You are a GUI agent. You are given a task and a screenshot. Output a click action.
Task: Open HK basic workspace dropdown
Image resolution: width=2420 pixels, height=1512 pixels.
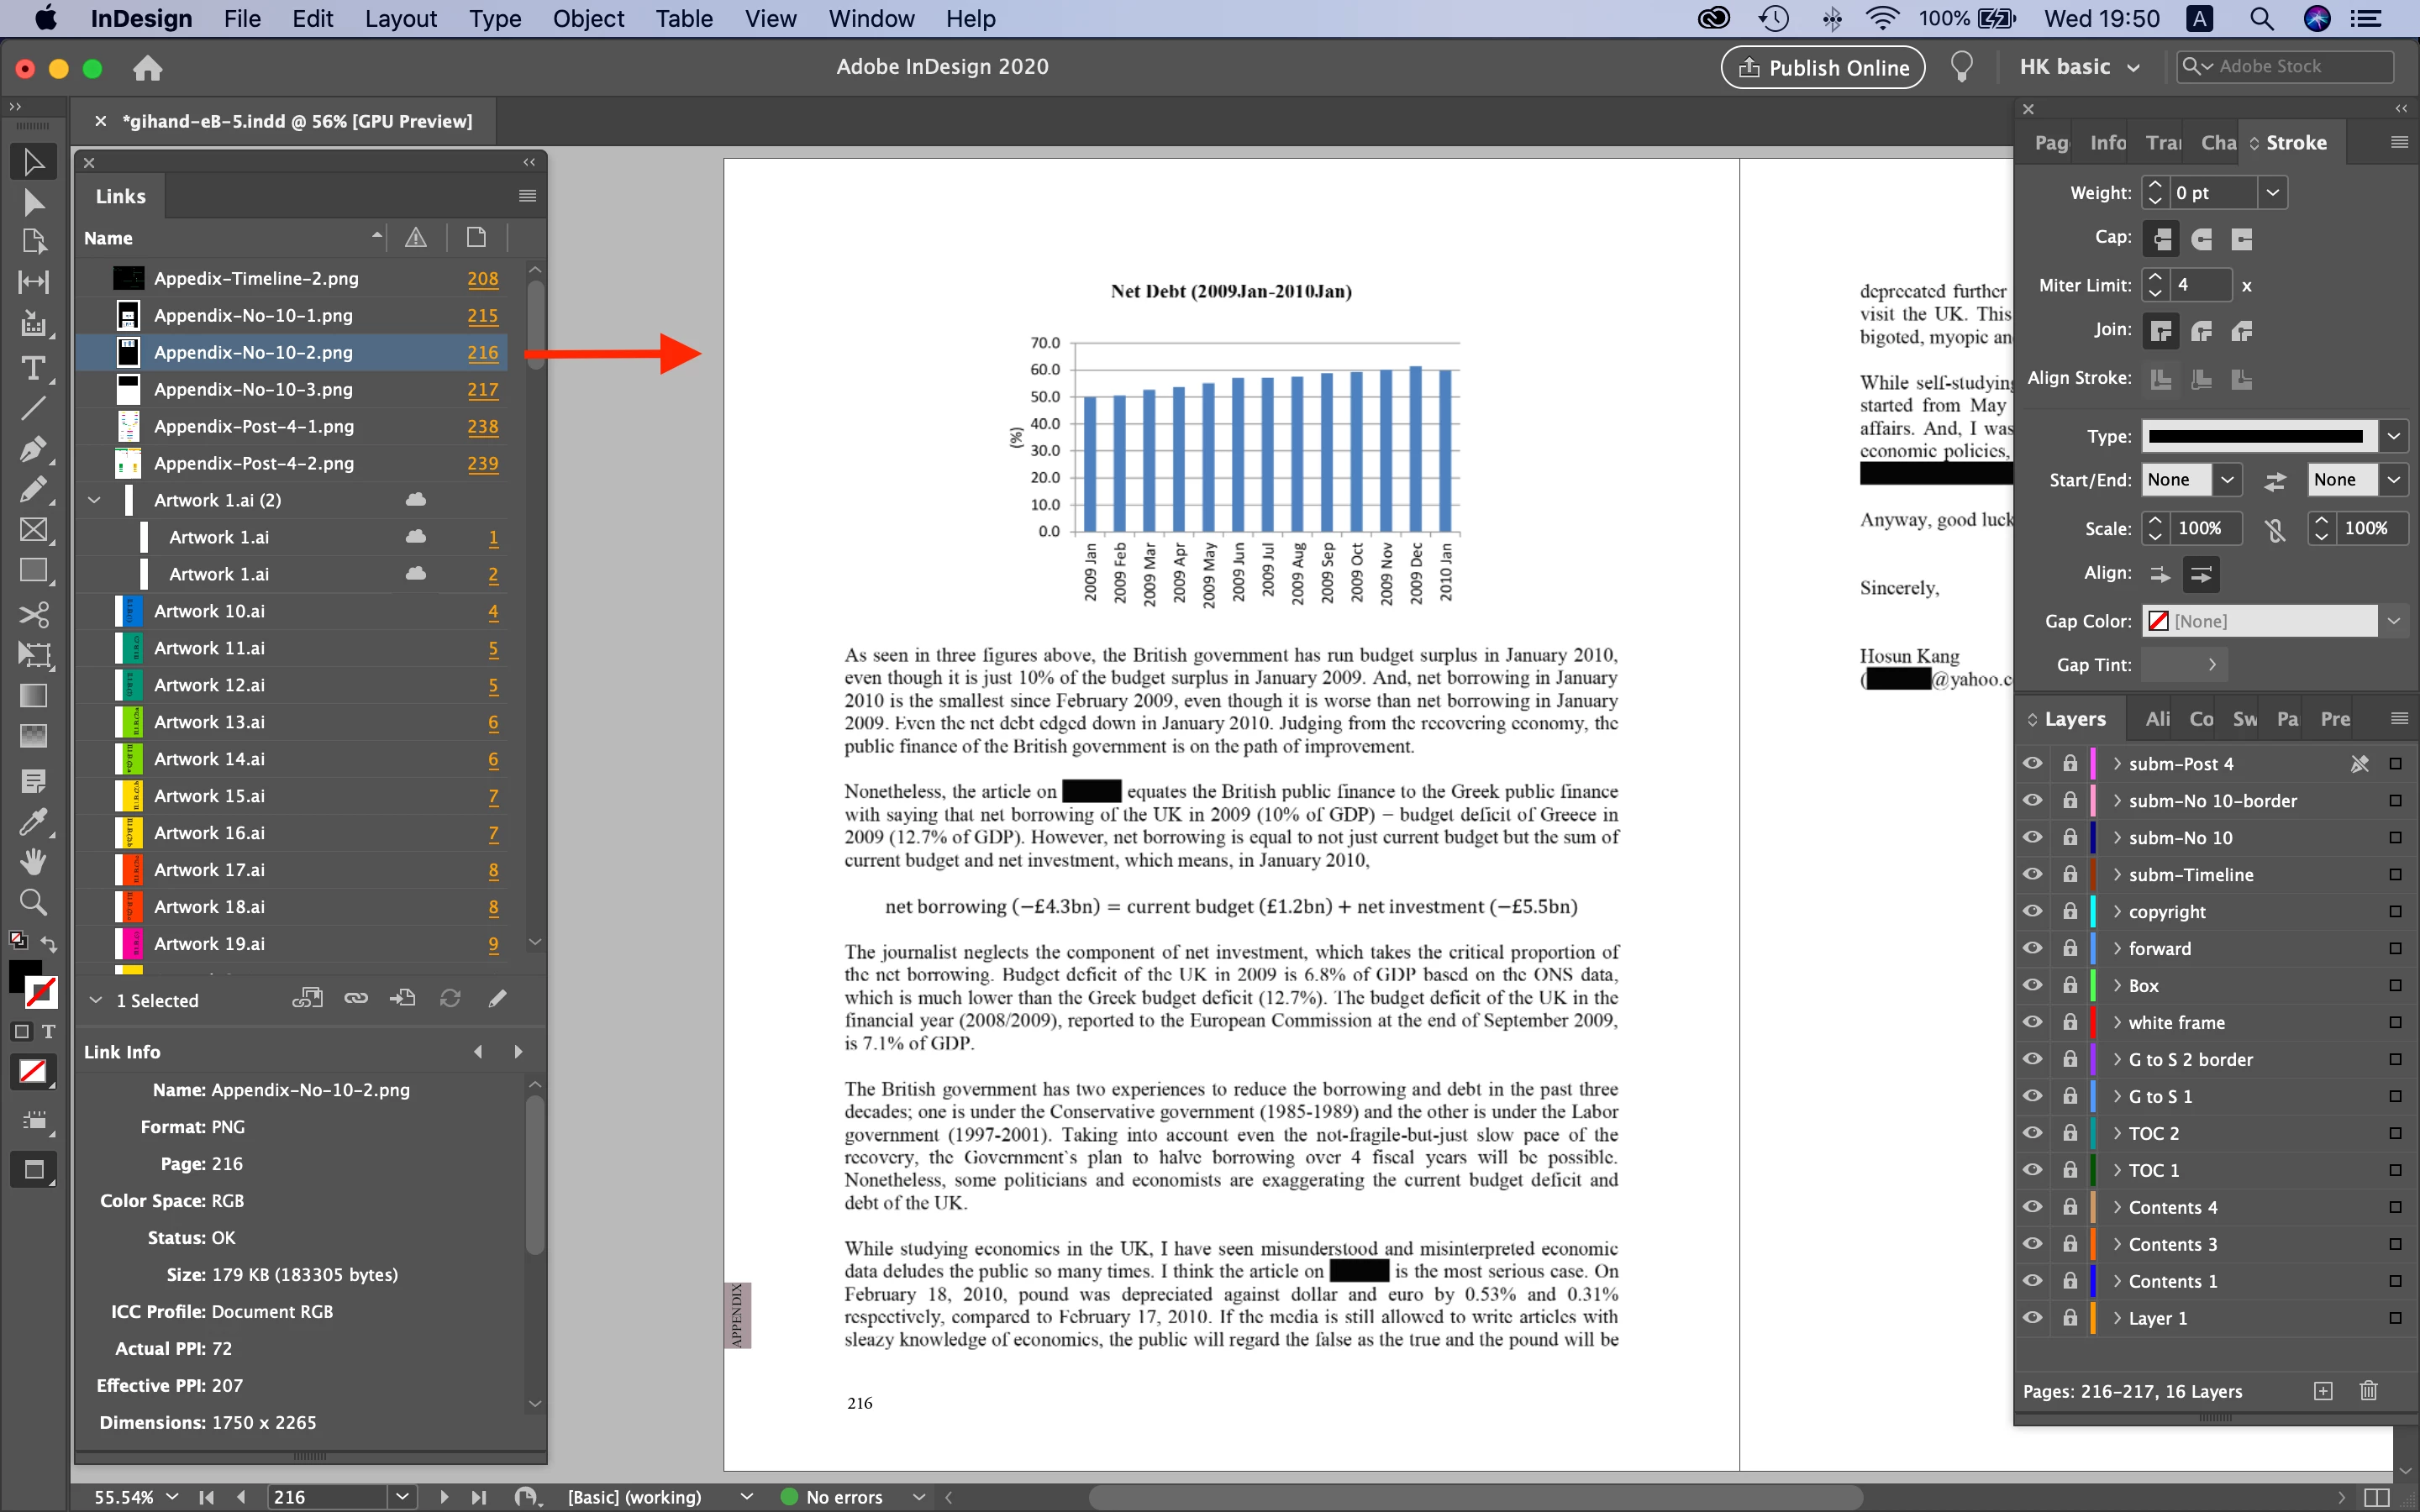[2079, 67]
